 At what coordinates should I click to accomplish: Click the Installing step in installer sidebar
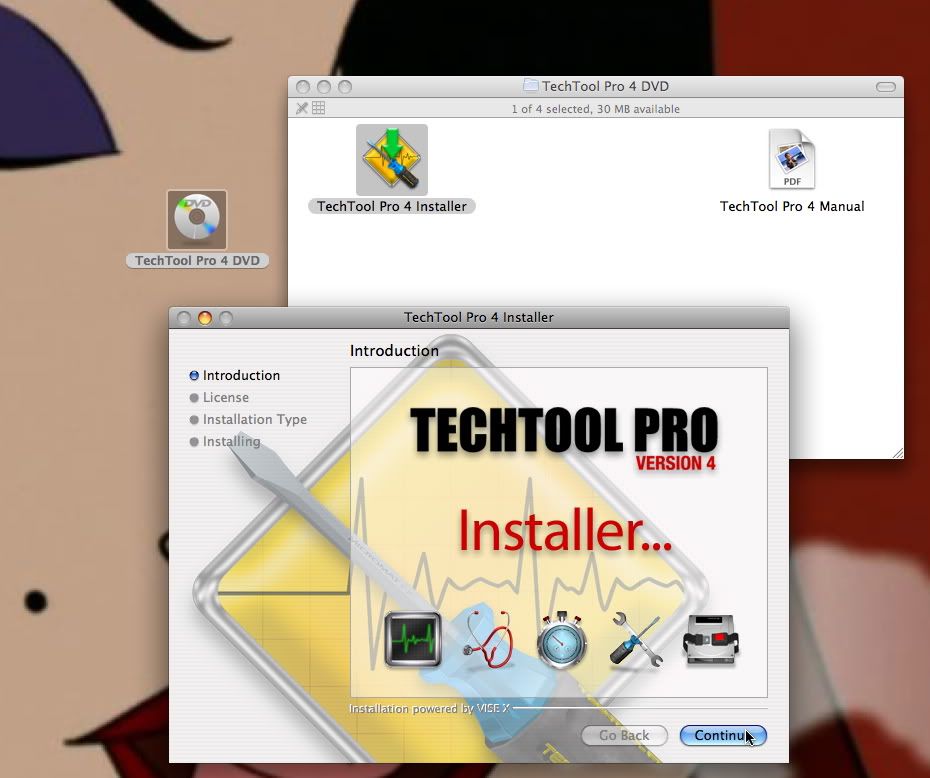click(225, 441)
